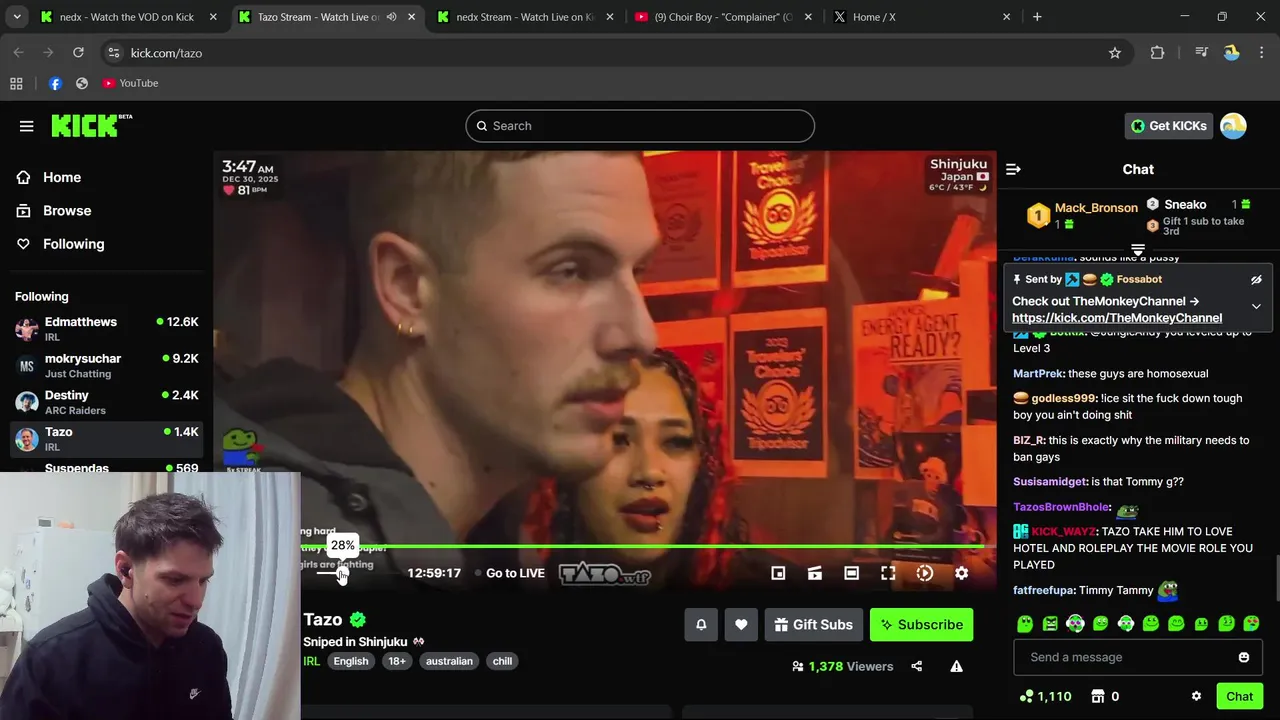
Task: Toggle mini player mode
Action: pyautogui.click(x=778, y=573)
